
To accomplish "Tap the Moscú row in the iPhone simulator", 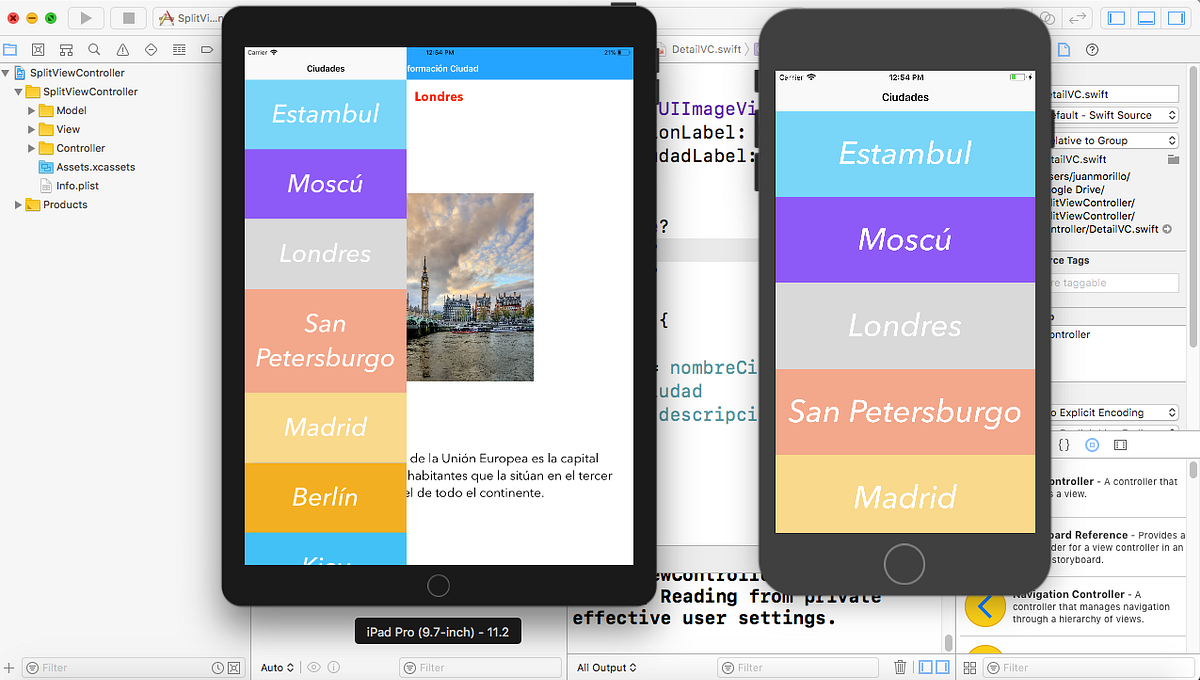I will [x=905, y=239].
